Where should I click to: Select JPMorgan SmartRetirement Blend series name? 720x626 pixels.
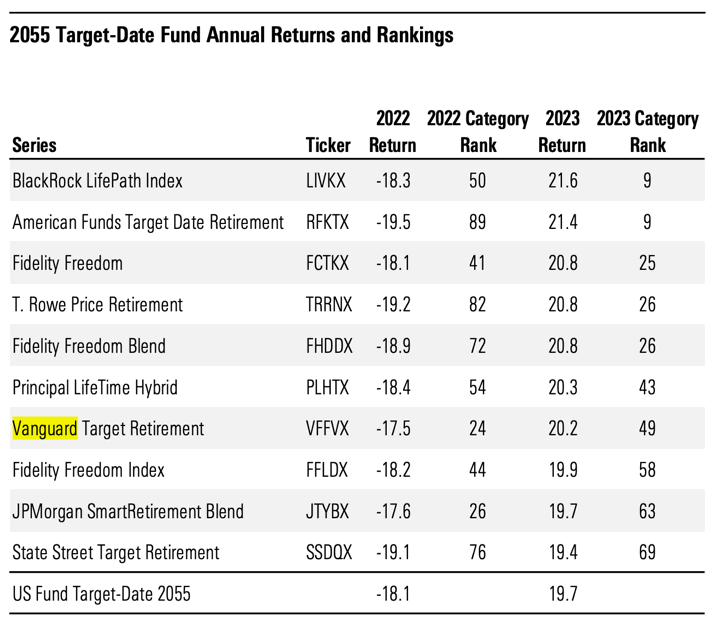click(128, 511)
